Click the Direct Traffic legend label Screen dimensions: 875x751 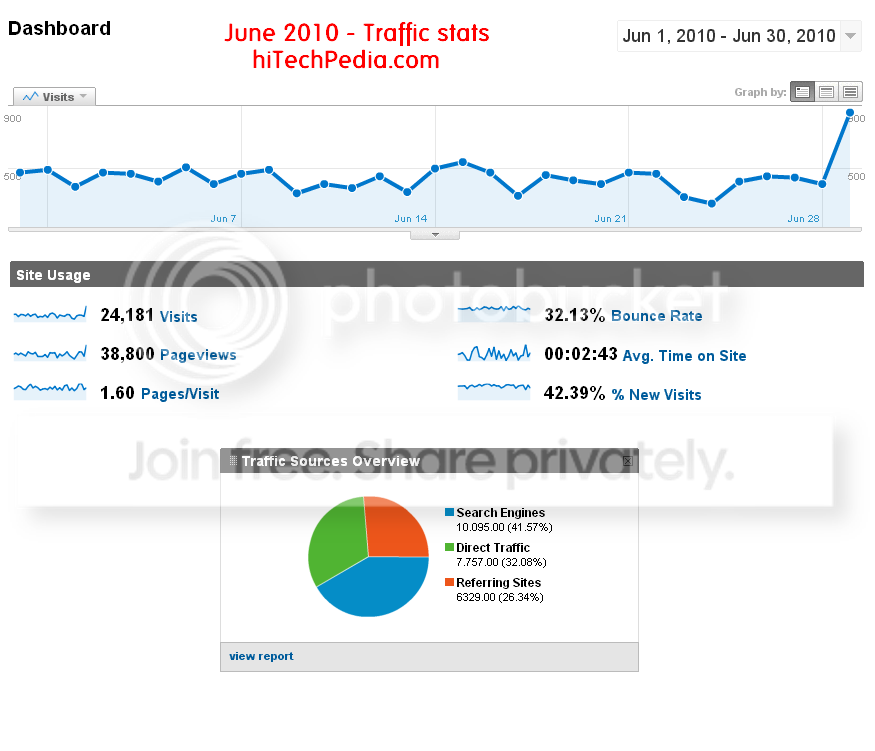(x=493, y=547)
